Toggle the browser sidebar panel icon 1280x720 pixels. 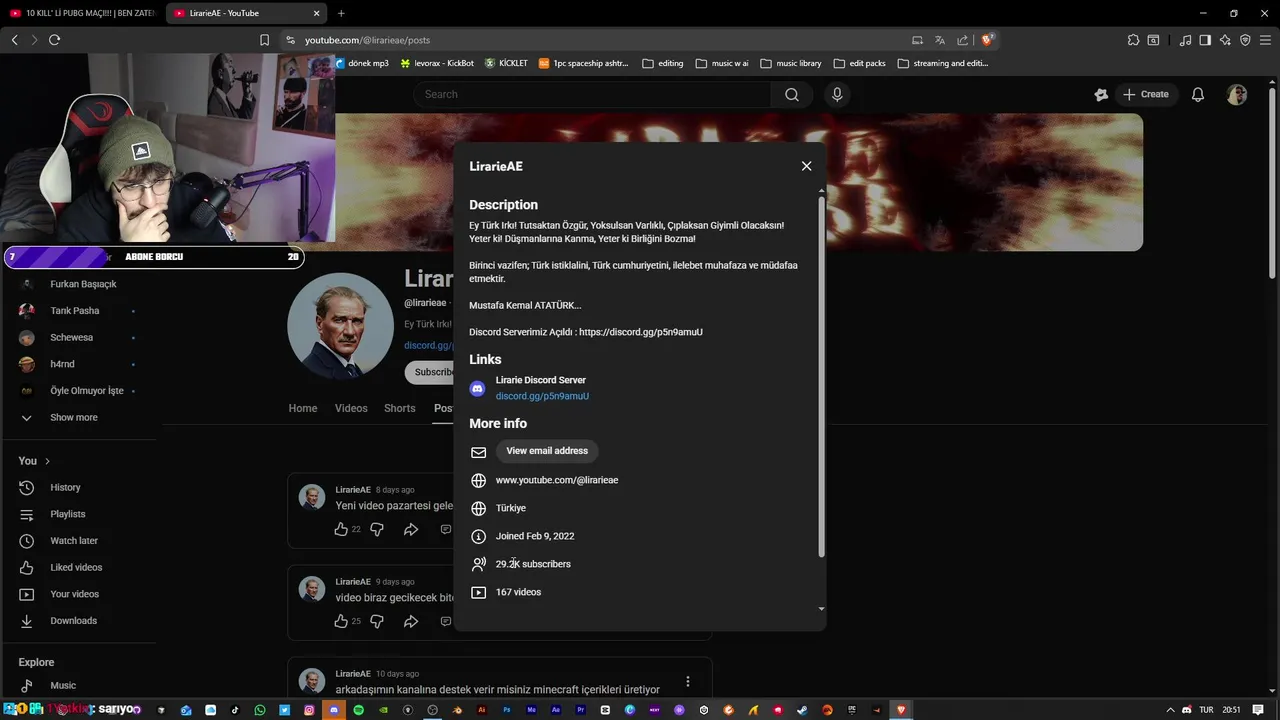click(x=1205, y=40)
